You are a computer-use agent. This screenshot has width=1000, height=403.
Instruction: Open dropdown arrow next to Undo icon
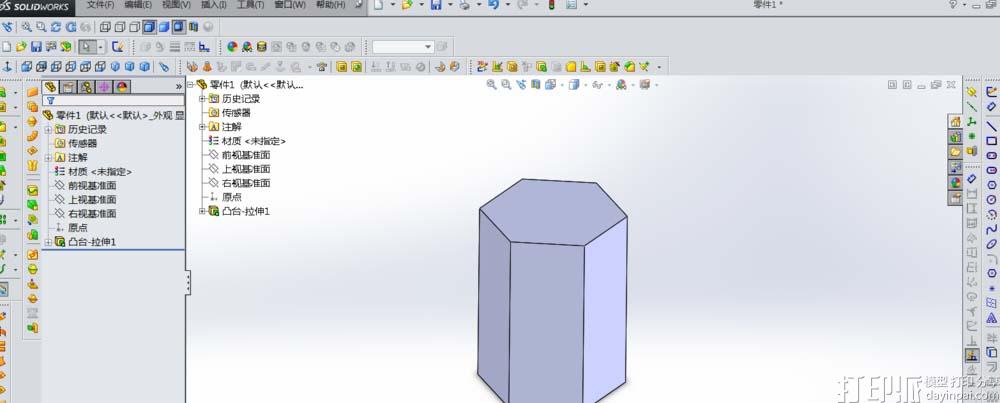(506, 4)
